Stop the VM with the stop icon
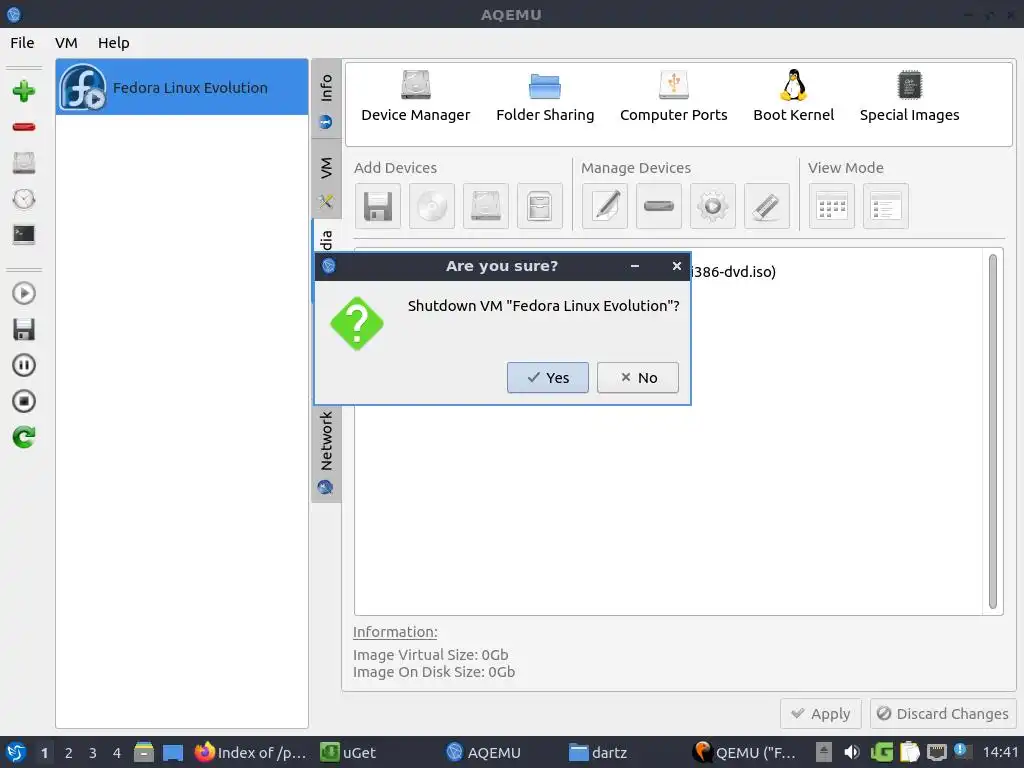Viewport: 1024px width, 768px height. point(24,401)
